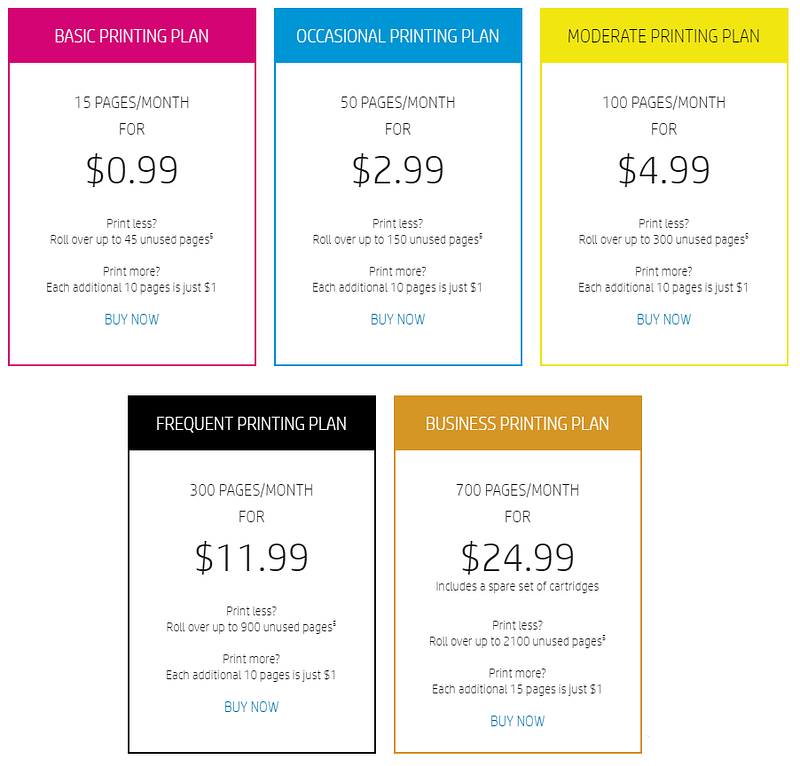Select the pink Basic Printing Plan header
The width and height of the screenshot is (800, 766).
pyautogui.click(x=132, y=36)
